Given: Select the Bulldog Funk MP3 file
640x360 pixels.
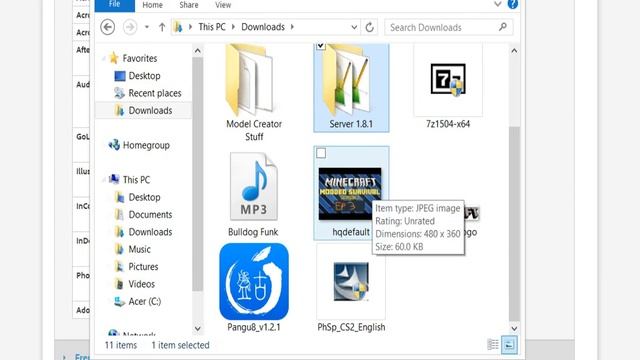Looking at the screenshot, I should point(253,194).
